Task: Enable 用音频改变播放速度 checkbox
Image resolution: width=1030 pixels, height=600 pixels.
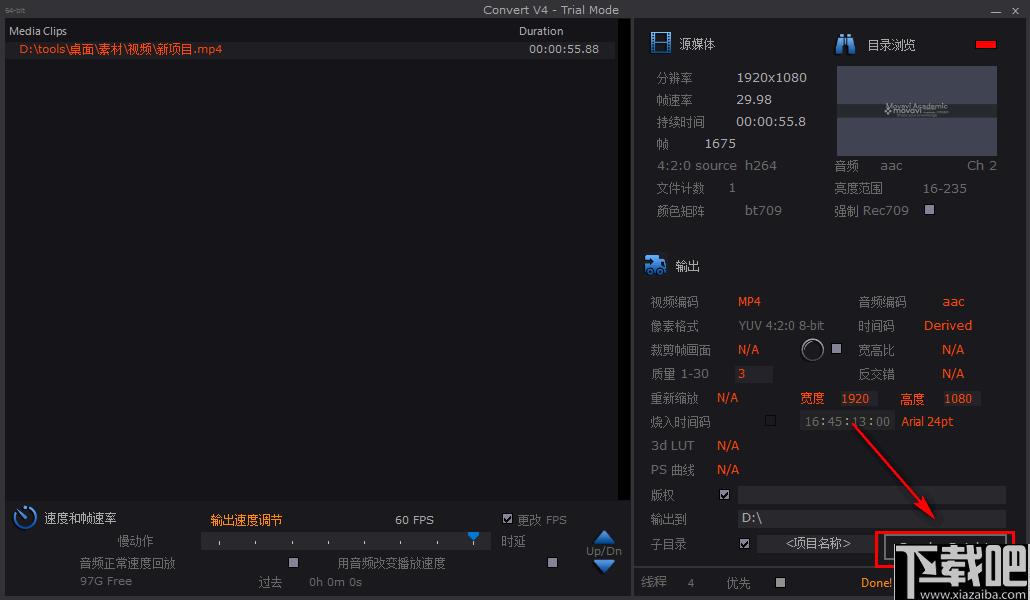Action: click(x=552, y=563)
